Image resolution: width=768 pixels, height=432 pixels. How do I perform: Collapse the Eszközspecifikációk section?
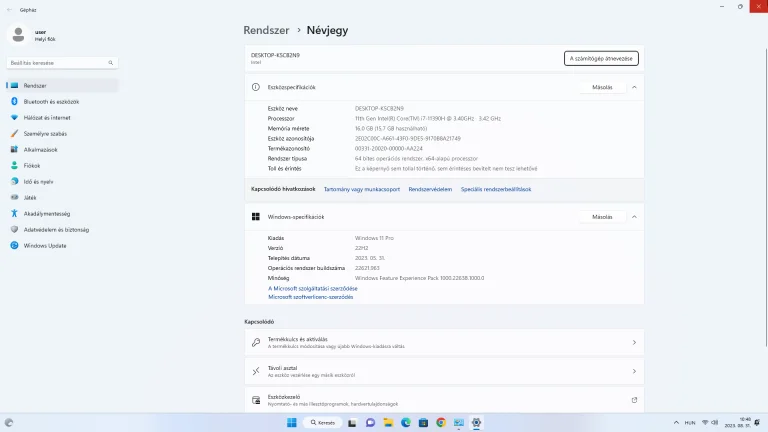pos(634,87)
